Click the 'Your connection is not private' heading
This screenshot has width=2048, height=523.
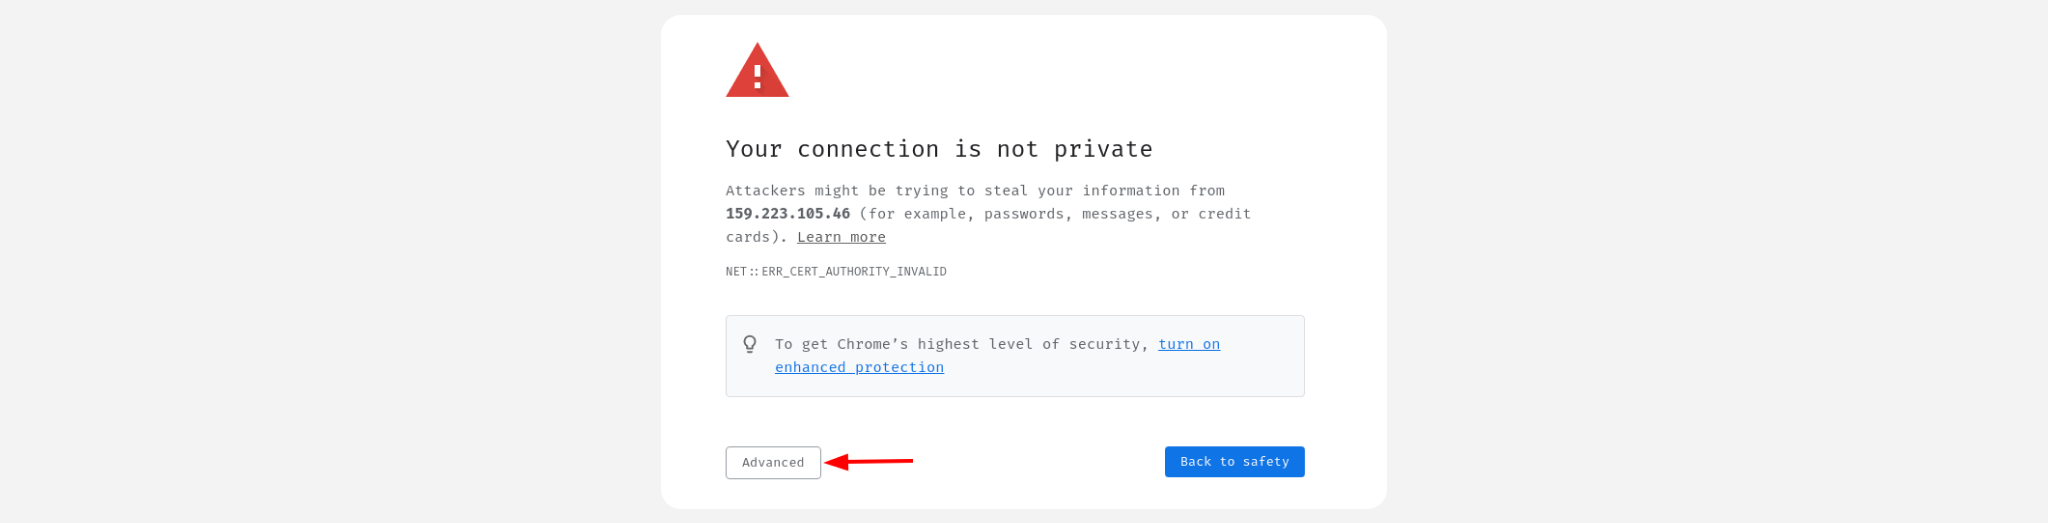click(x=939, y=149)
